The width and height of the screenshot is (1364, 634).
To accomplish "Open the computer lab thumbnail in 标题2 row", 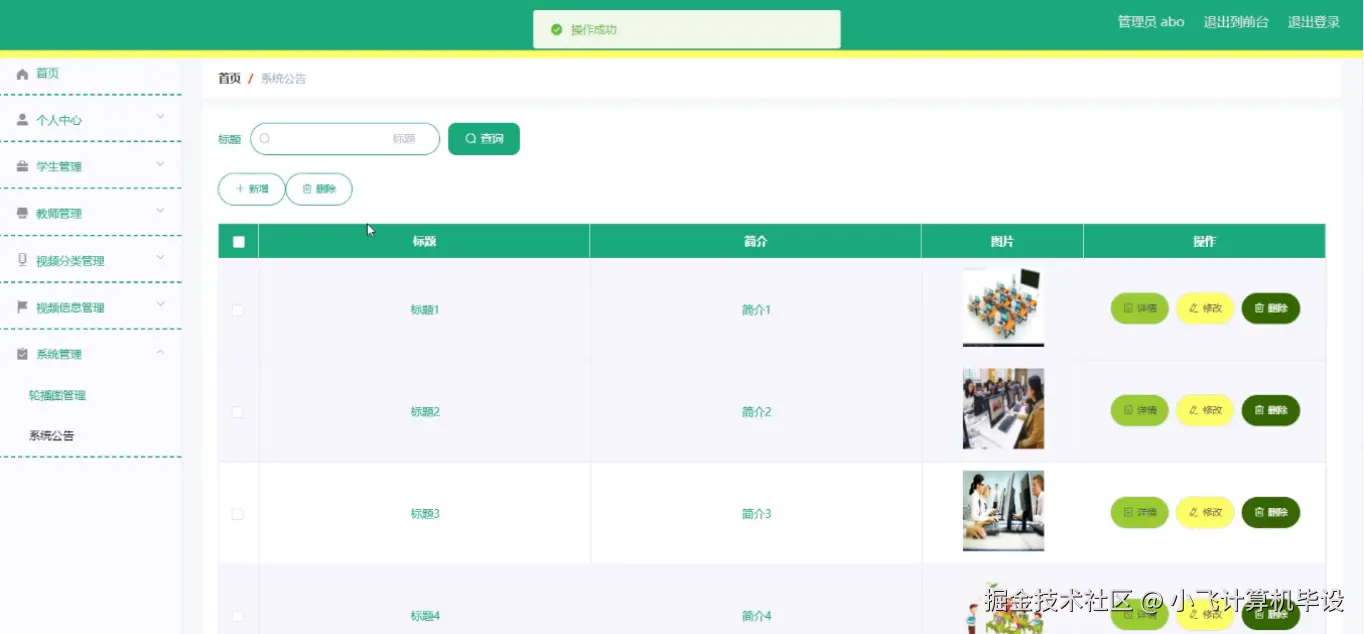I will (x=1003, y=409).
